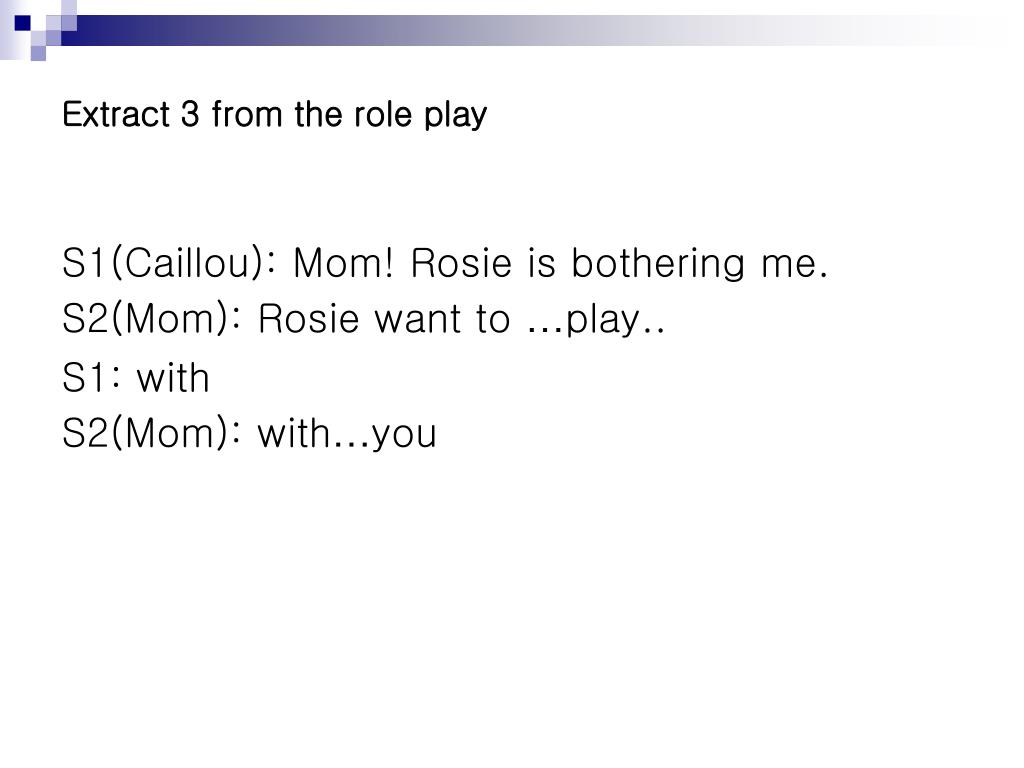Select the phrase "role play" in the title
The image size is (1024, 768).
(x=421, y=116)
